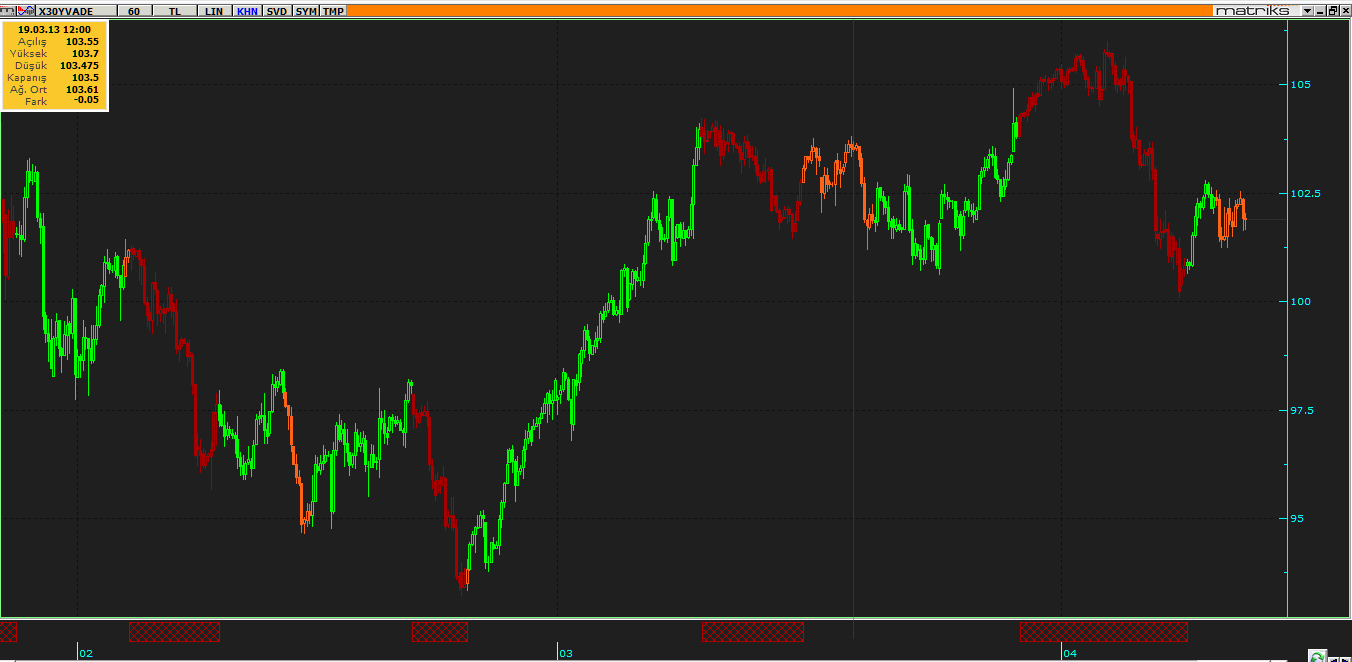Click the 03 month marker on time axis
1352x662 pixels.
click(566, 654)
